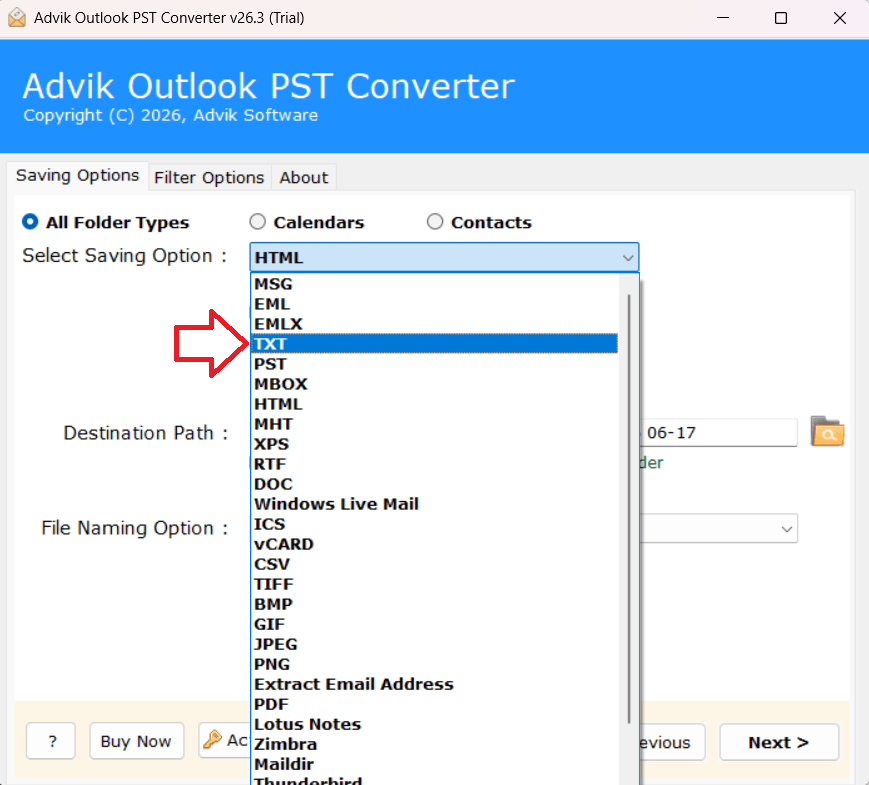This screenshot has height=785, width=869.
Task: Pick MHT in the dropdown list
Action: [435, 424]
